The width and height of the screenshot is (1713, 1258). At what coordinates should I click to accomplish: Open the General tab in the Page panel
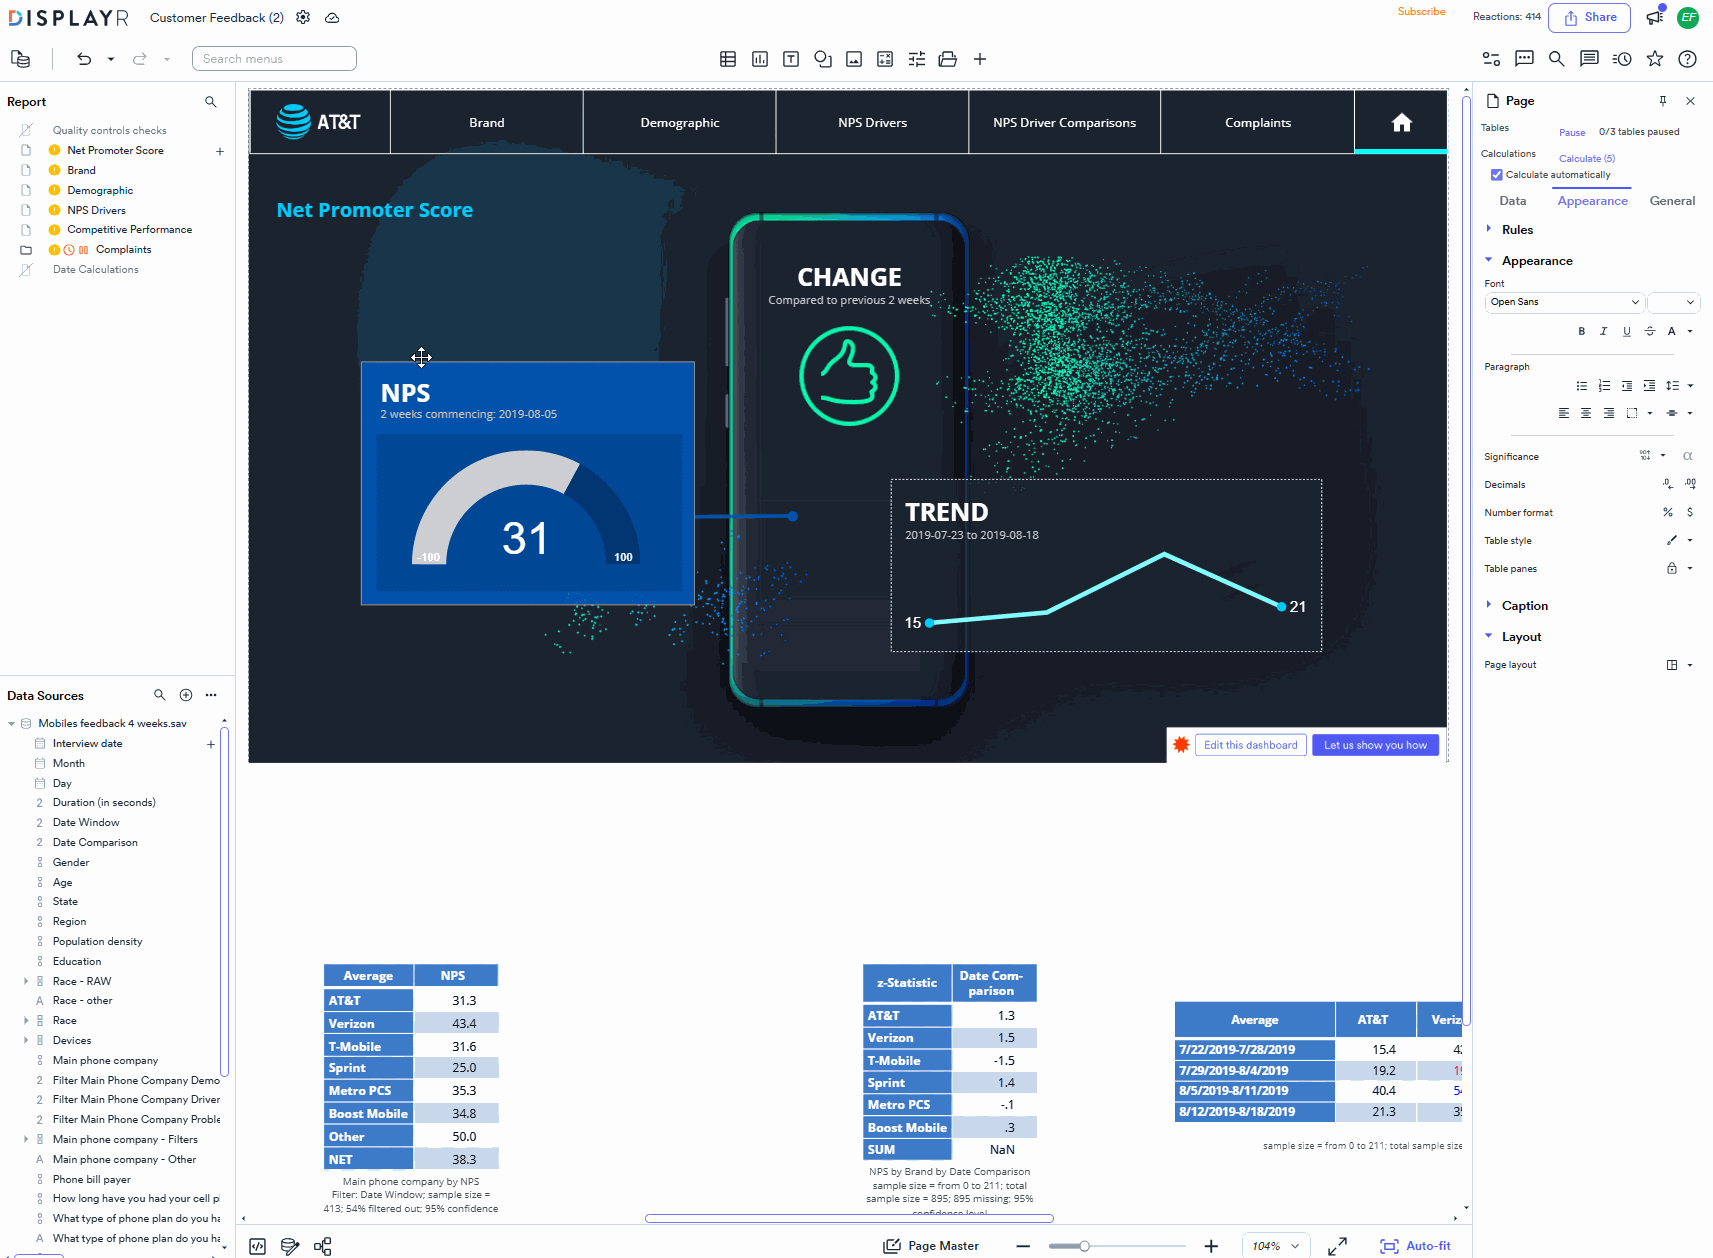[x=1671, y=200]
